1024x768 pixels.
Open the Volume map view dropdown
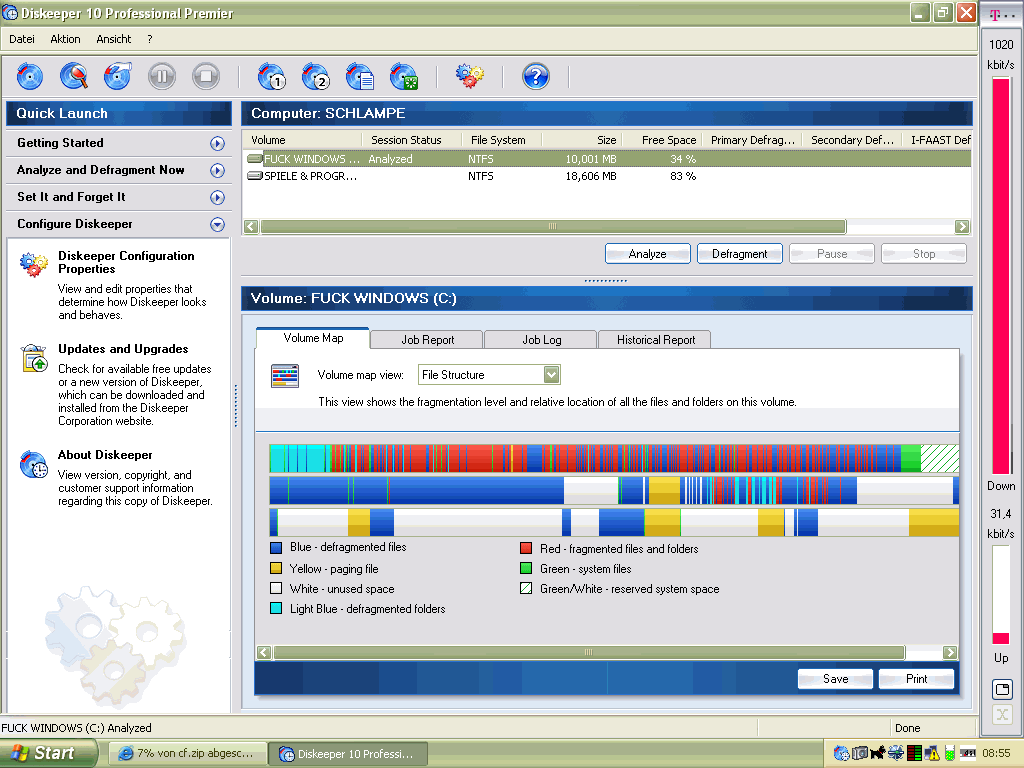(551, 374)
